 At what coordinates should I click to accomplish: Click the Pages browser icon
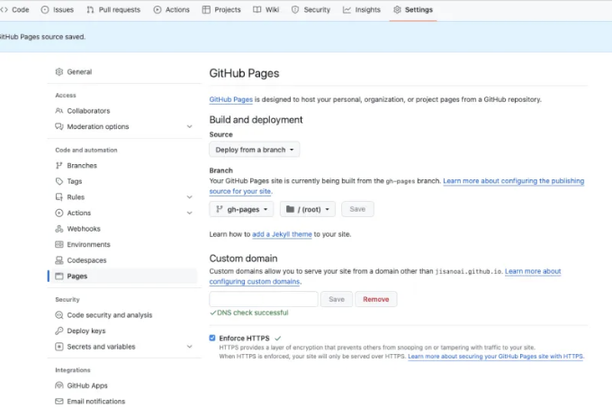click(x=59, y=276)
